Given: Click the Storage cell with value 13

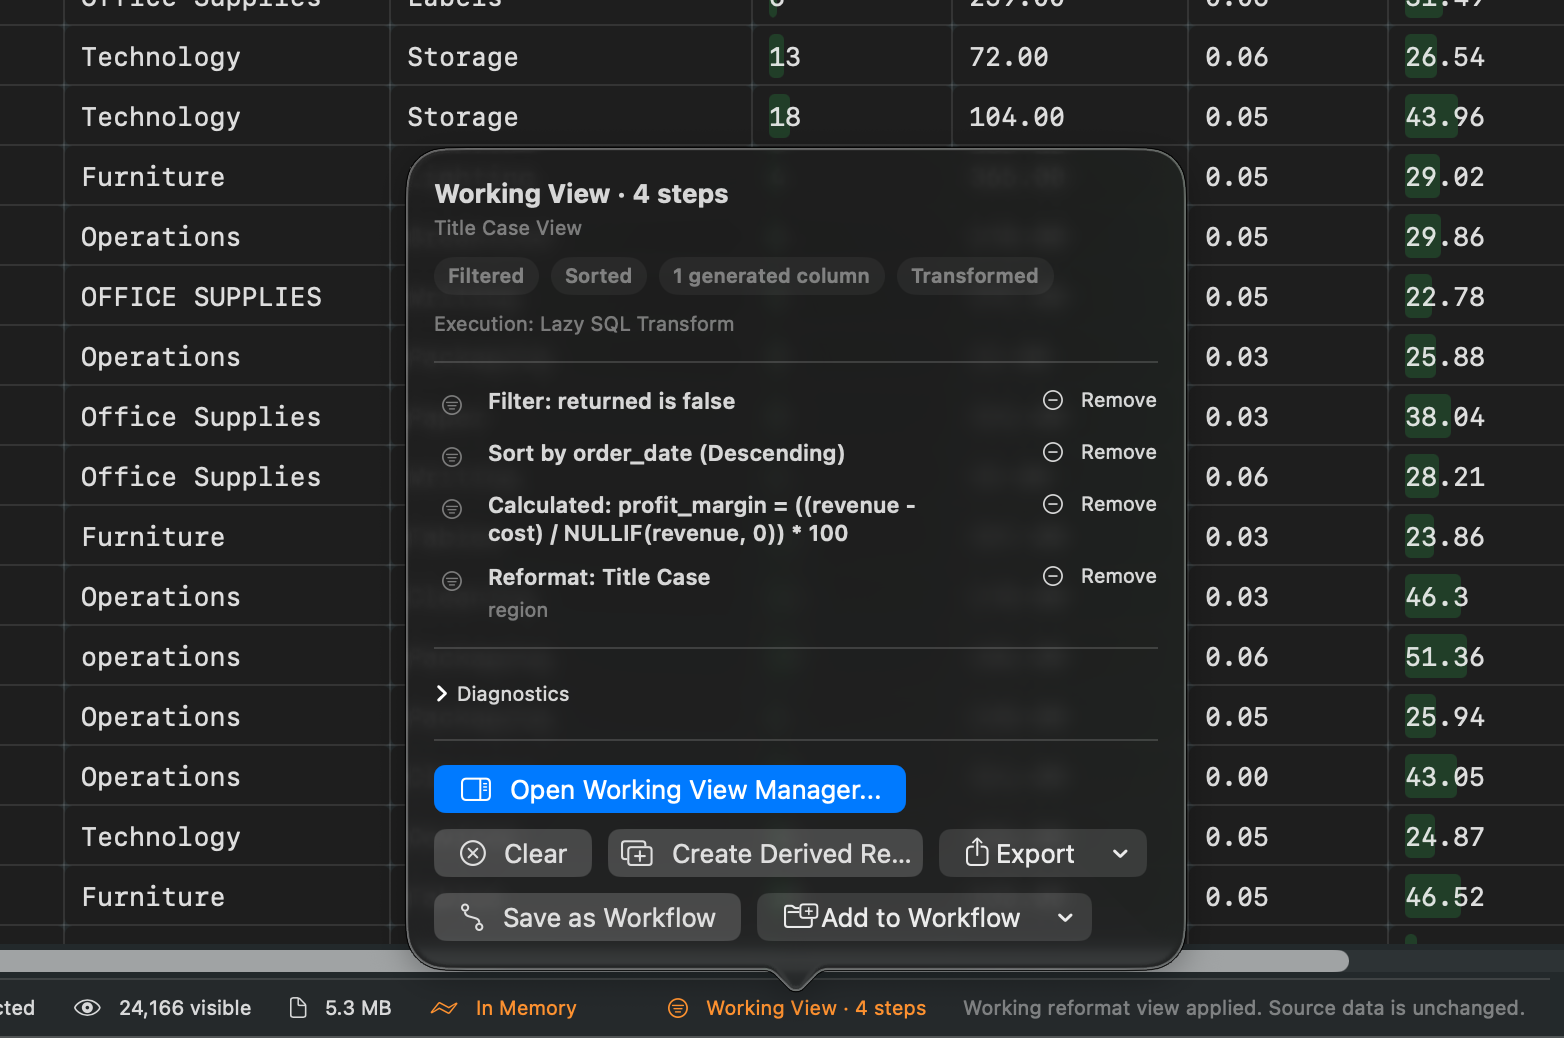Looking at the screenshot, I should [x=571, y=57].
